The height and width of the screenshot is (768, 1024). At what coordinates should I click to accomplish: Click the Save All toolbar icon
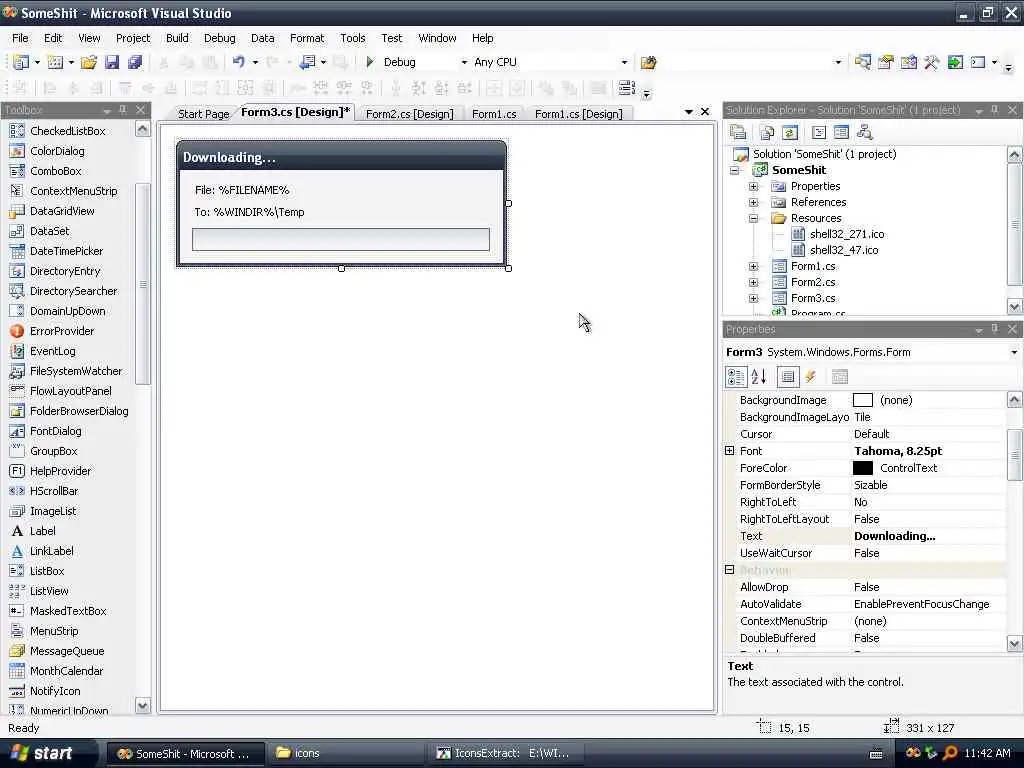point(135,62)
